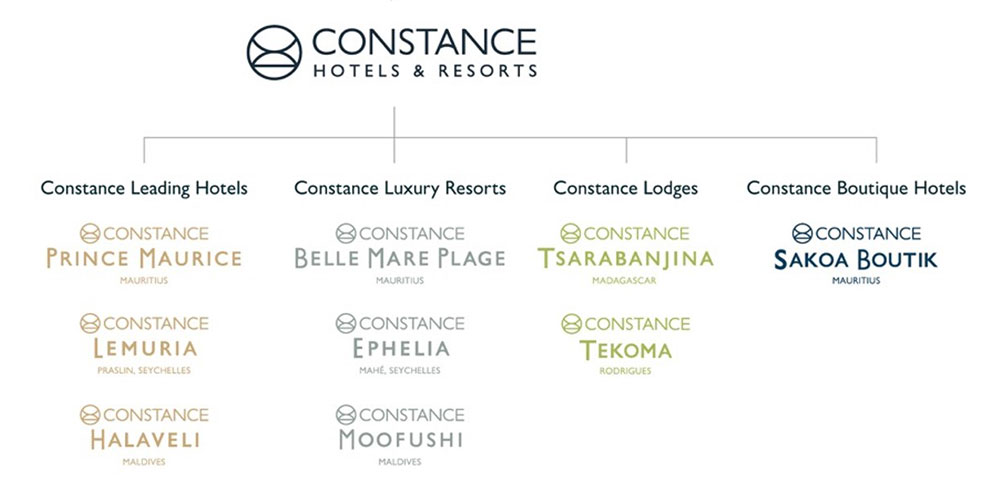Click the gold emblem above Prince Maurice
The image size is (1000, 500).
(x=90, y=233)
